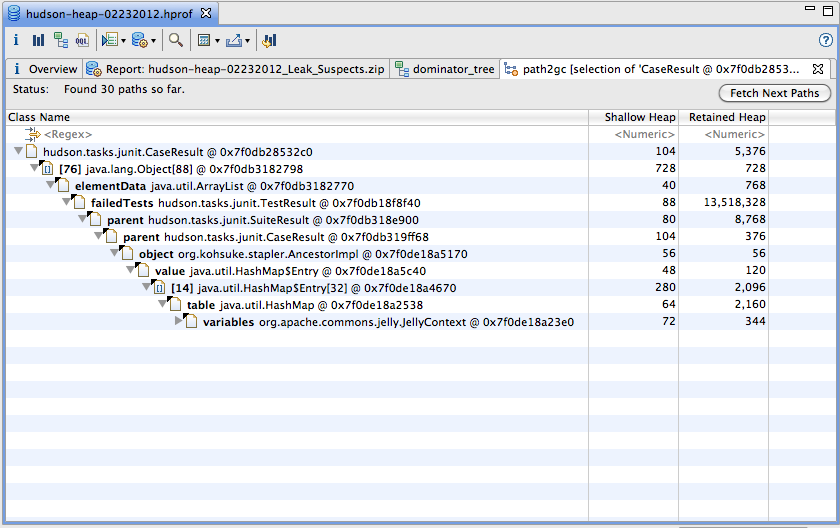This screenshot has width=840, height=528.
Task: Open the Query Browser dropdown arrow
Action: tap(153, 41)
